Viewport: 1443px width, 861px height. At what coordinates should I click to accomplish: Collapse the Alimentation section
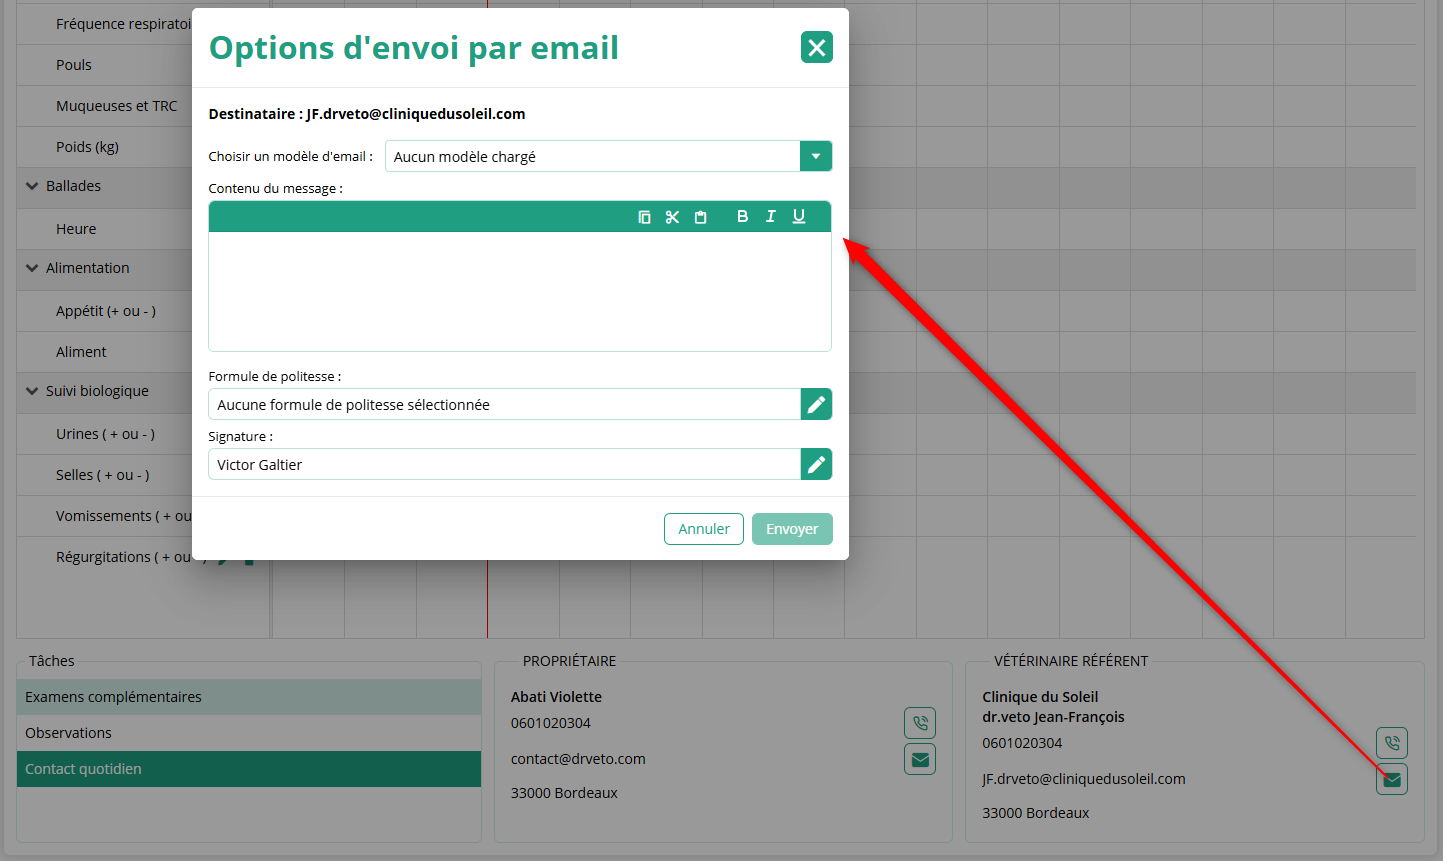coord(32,268)
